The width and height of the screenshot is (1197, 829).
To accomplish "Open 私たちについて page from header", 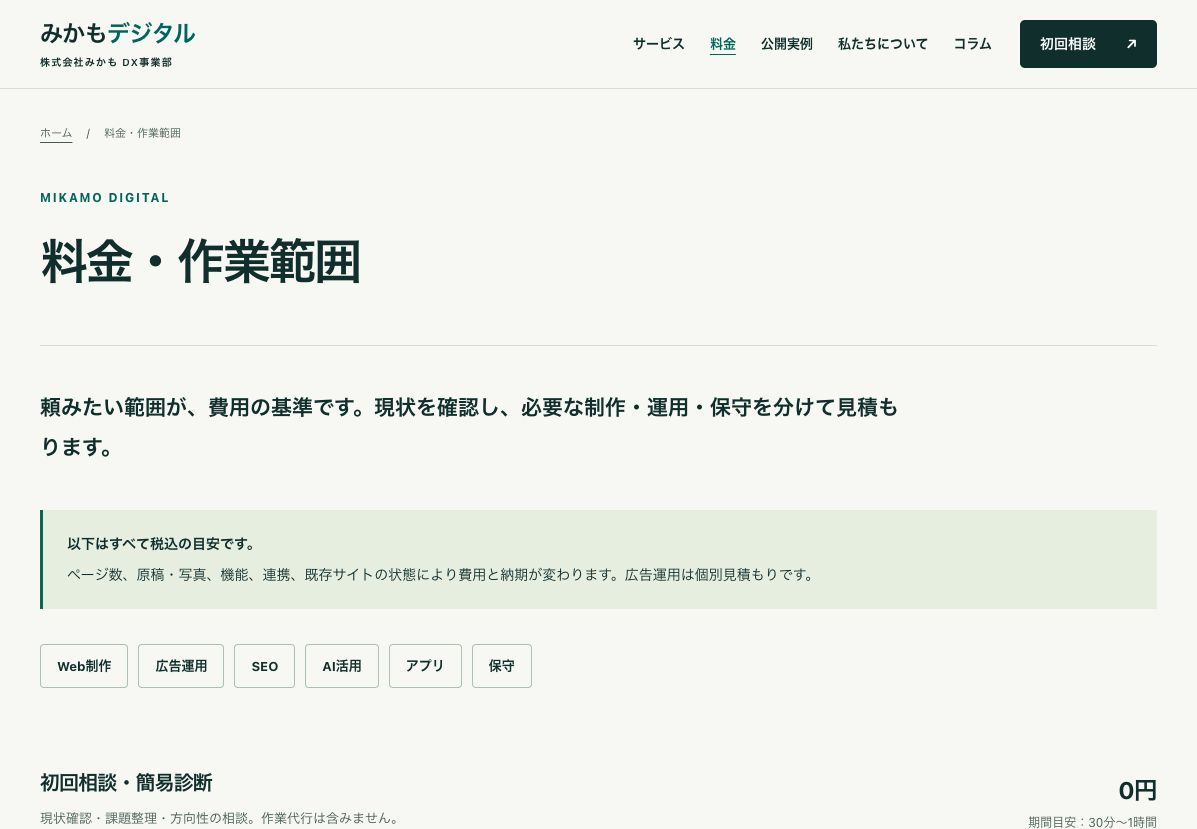I will tap(882, 44).
